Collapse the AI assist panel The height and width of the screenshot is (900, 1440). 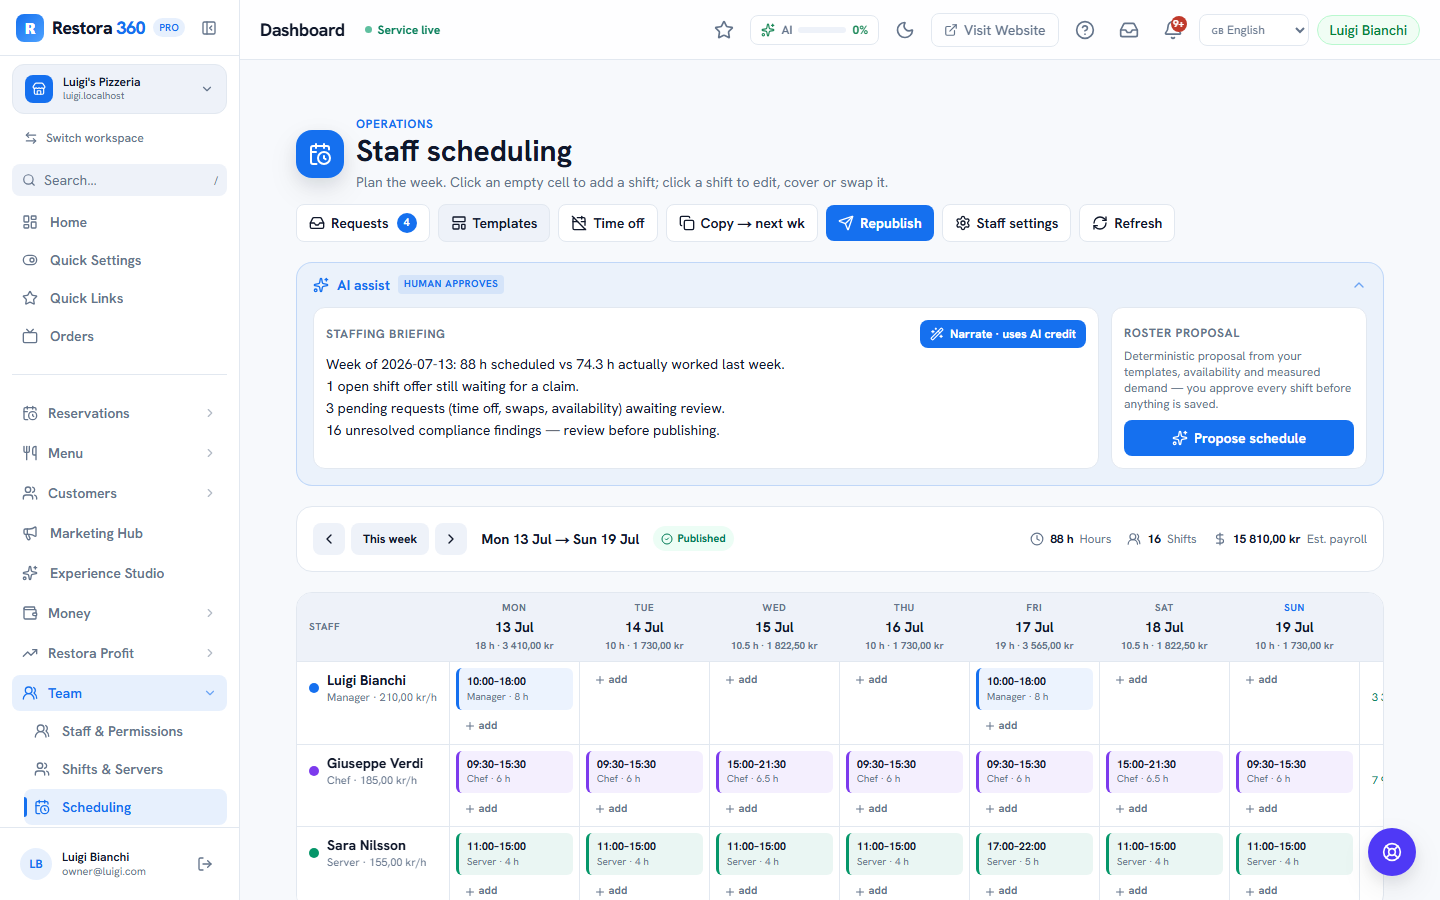coord(1359,285)
